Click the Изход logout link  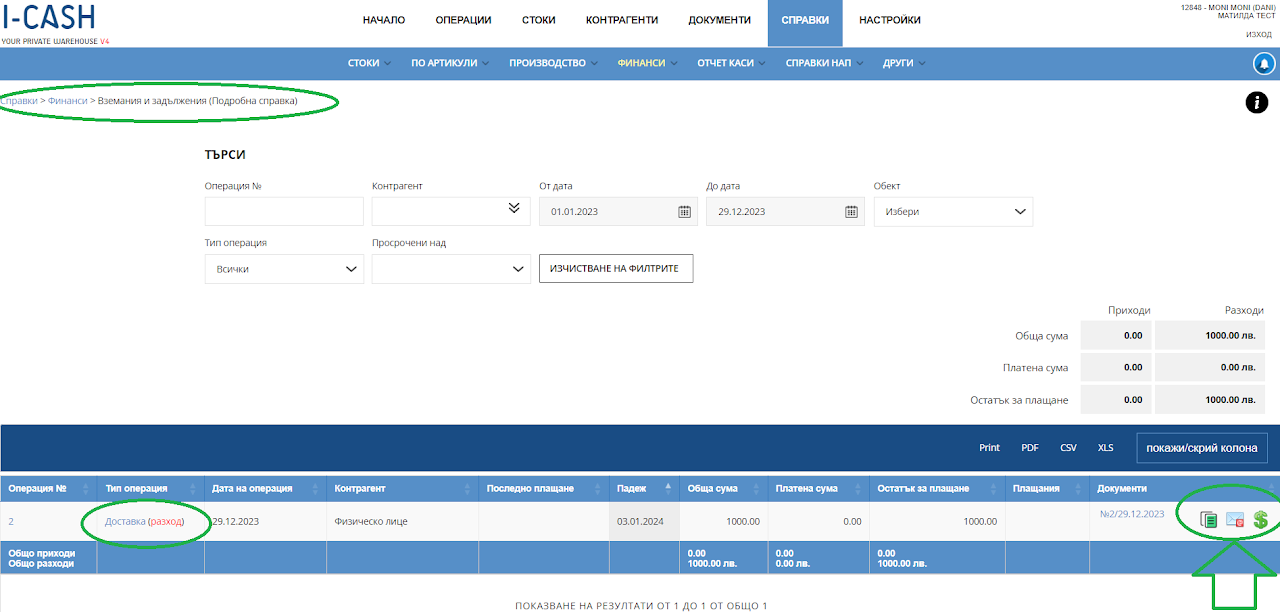[1259, 35]
